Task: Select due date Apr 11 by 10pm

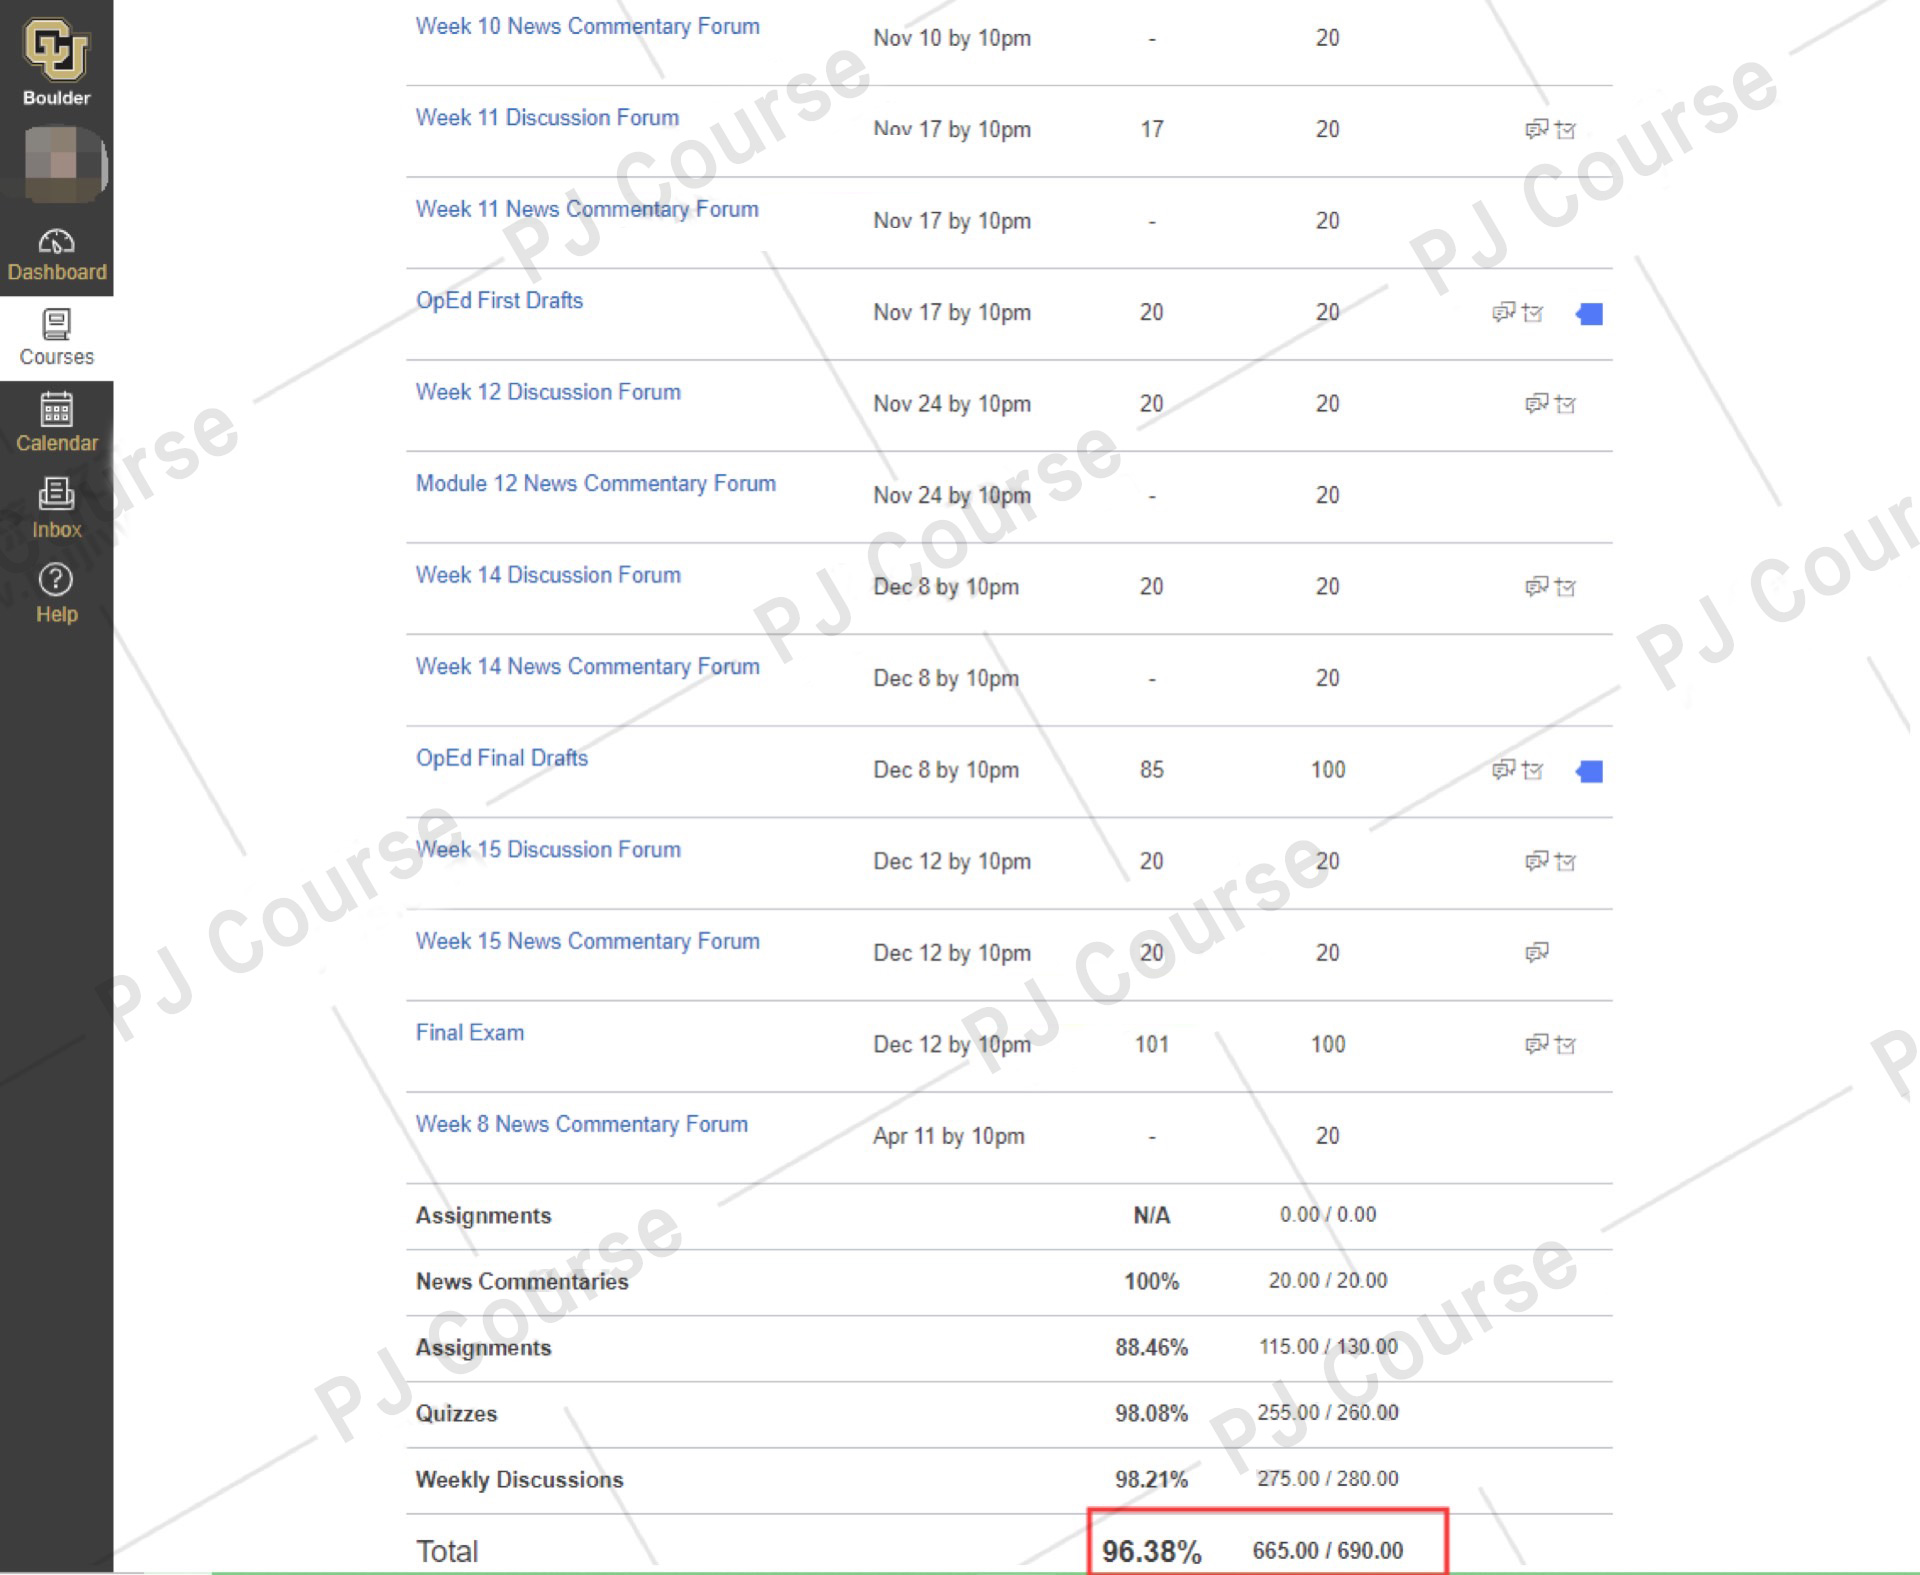Action: [x=949, y=1136]
